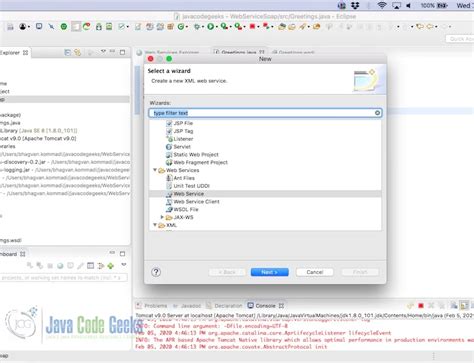
Task: Click the Cancel button in wizard
Action: click(x=315, y=272)
